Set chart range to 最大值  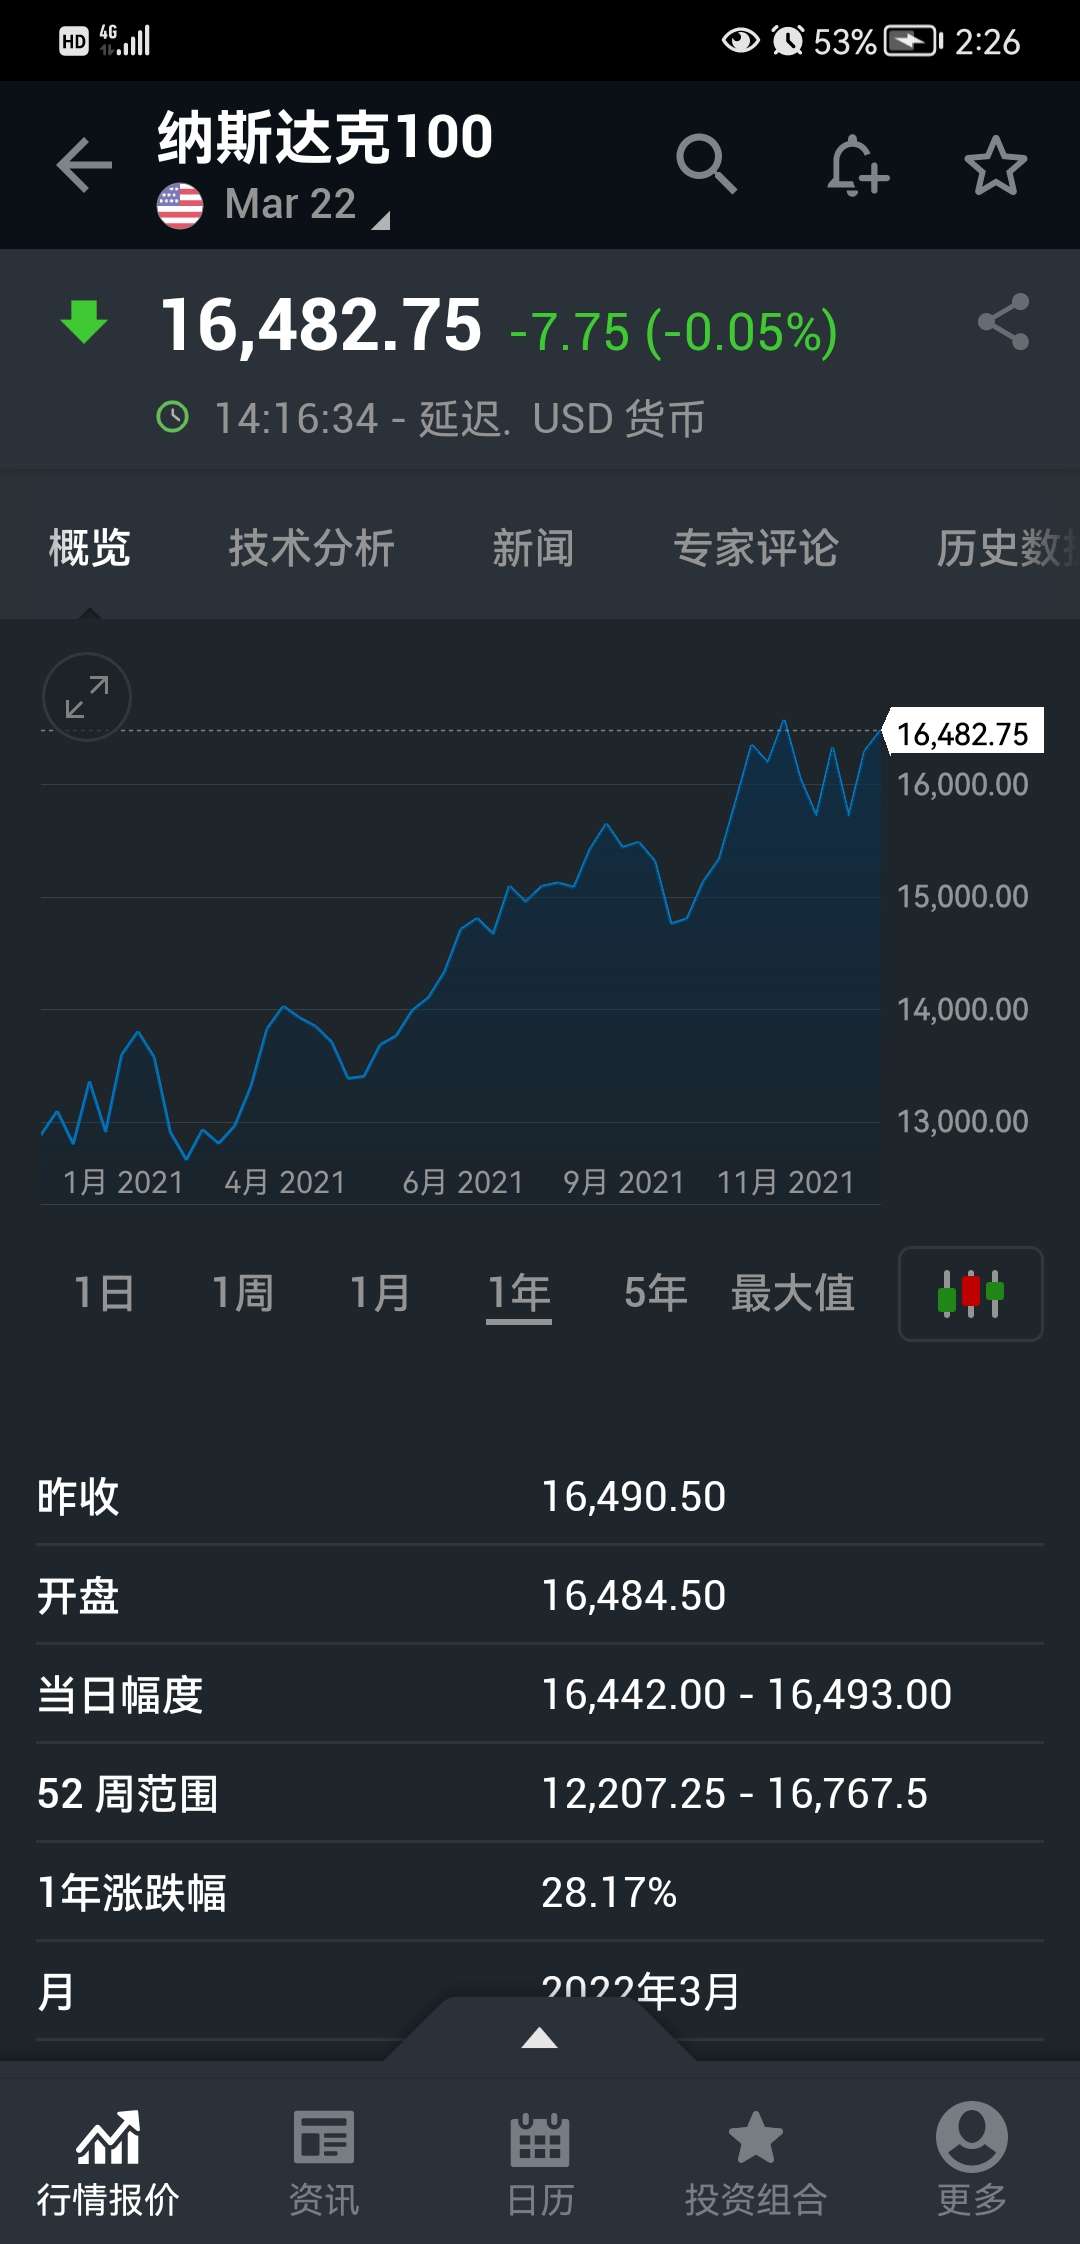(x=793, y=1293)
